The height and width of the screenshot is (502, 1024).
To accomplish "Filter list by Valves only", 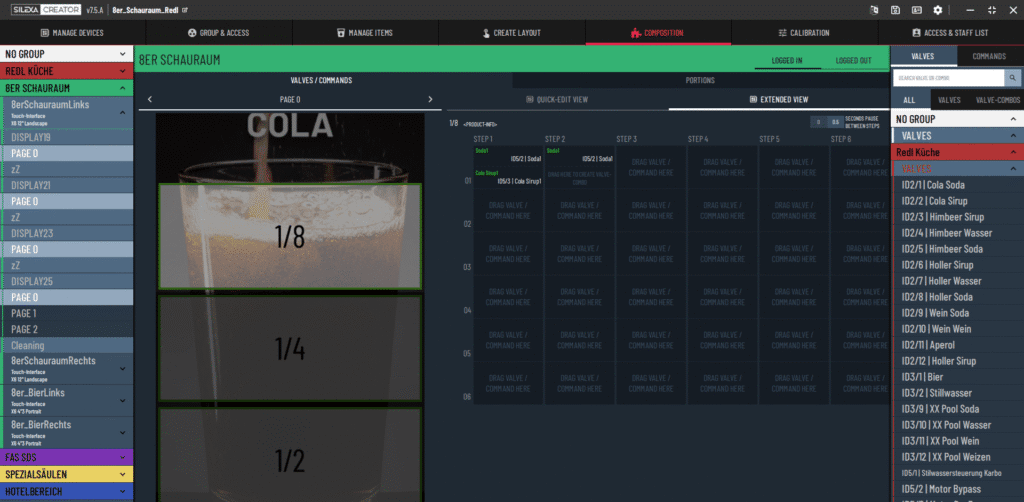I will pos(949,100).
